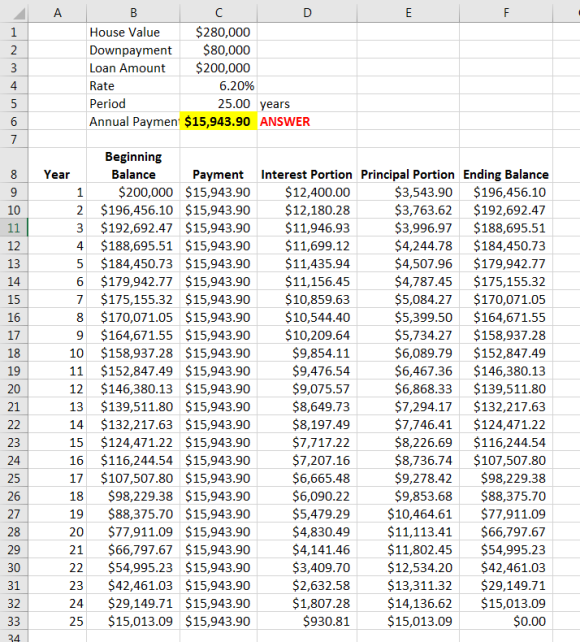The image size is (580, 642).
Task: Click interest cell $1,807.28
Action: pyautogui.click(x=307, y=604)
